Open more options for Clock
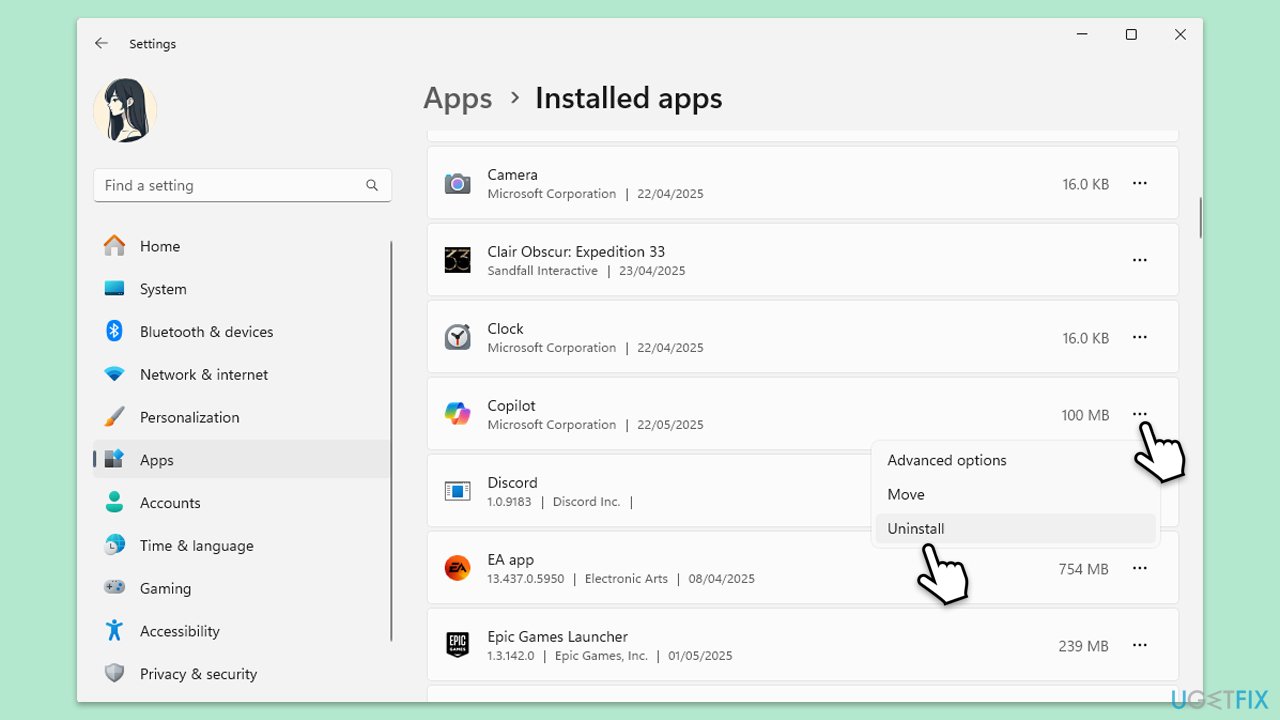 (x=1140, y=338)
